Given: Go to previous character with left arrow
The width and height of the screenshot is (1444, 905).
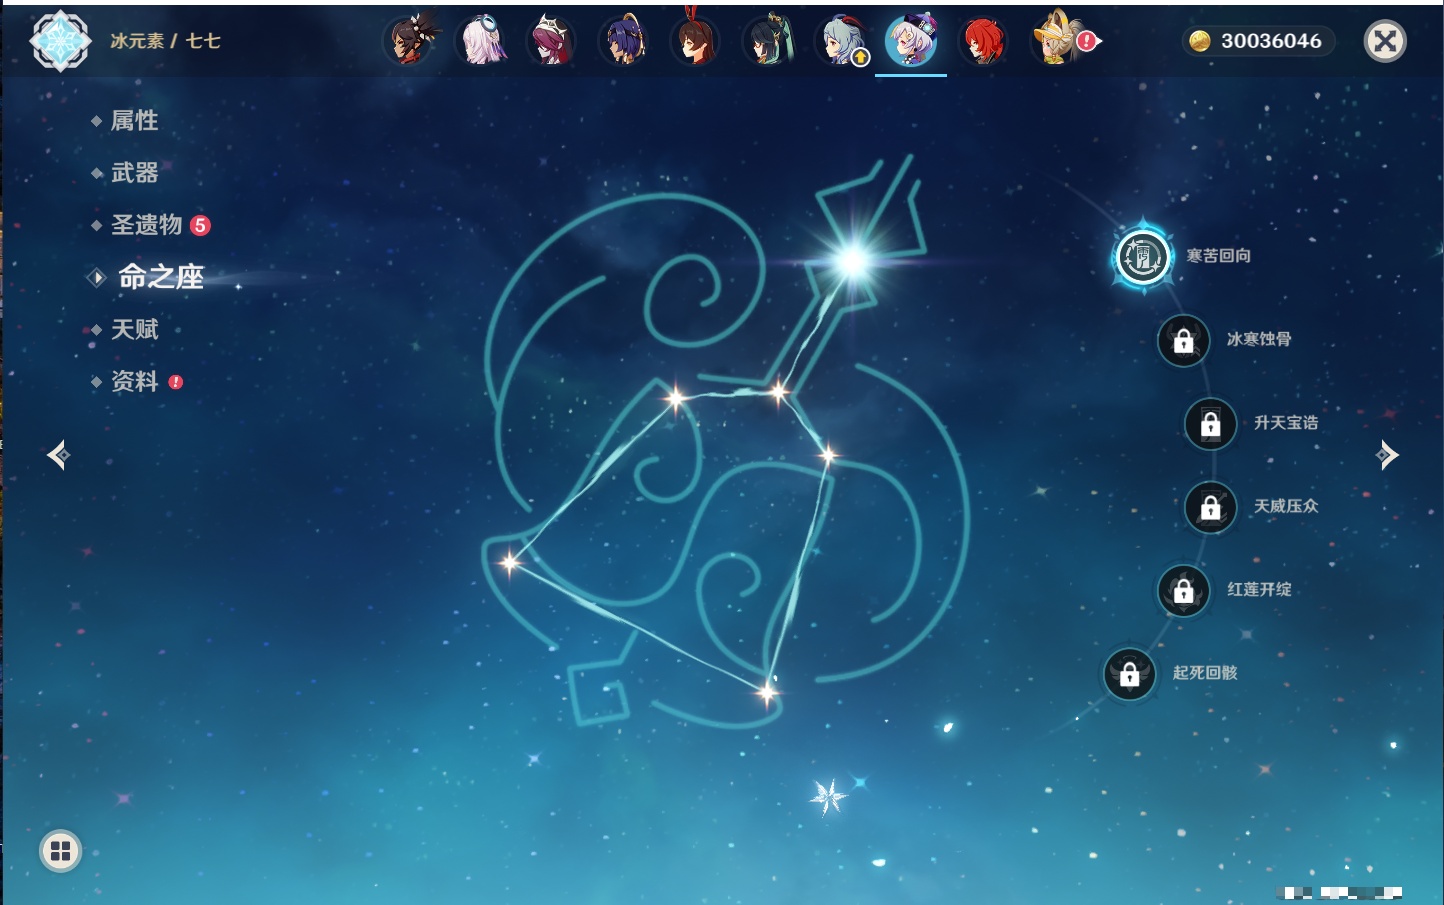Looking at the screenshot, I should coord(58,455).
